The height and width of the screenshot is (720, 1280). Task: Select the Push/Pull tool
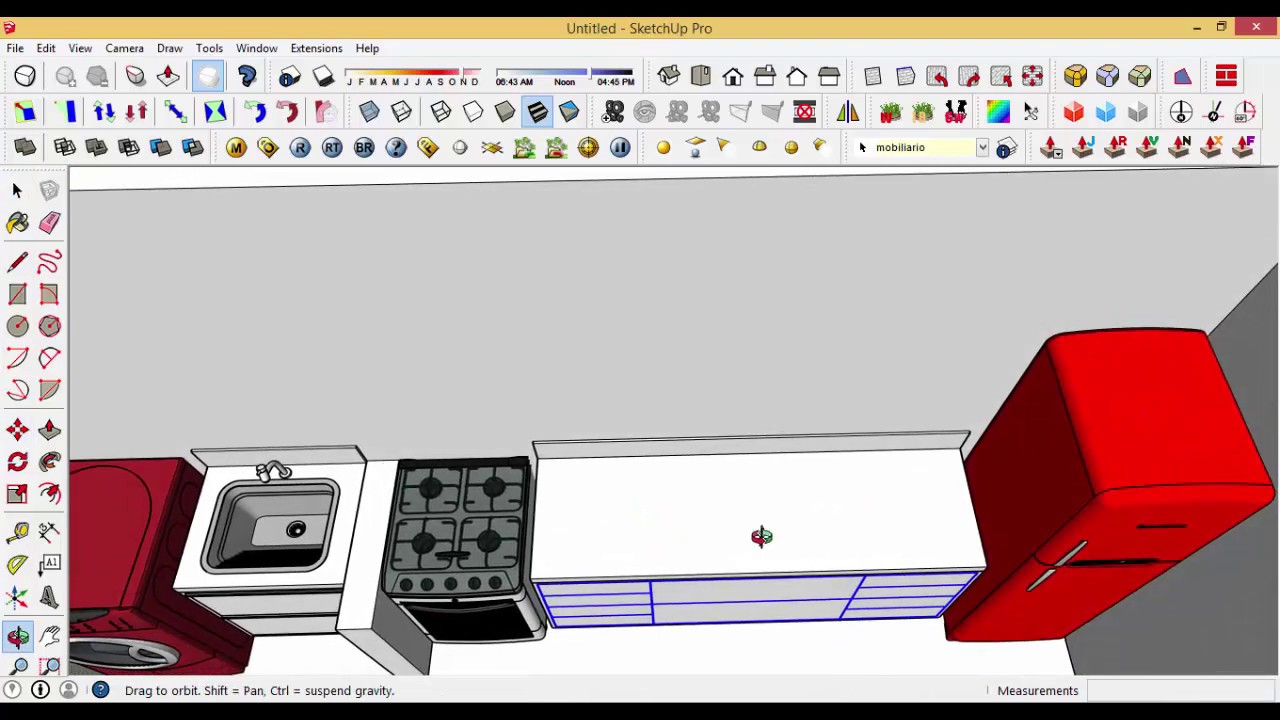pyautogui.click(x=49, y=430)
